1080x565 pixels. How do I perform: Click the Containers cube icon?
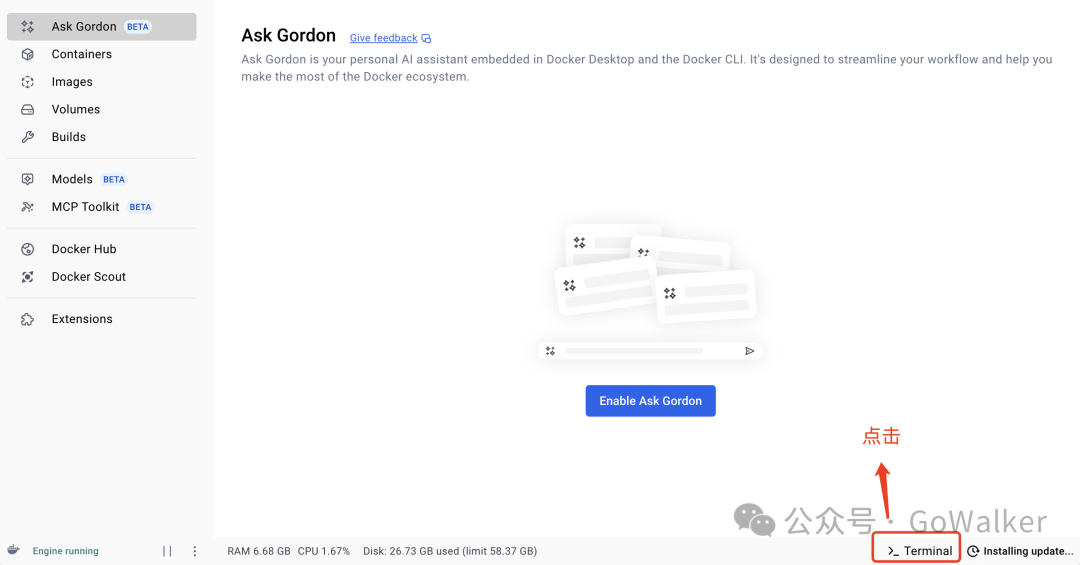click(x=28, y=54)
